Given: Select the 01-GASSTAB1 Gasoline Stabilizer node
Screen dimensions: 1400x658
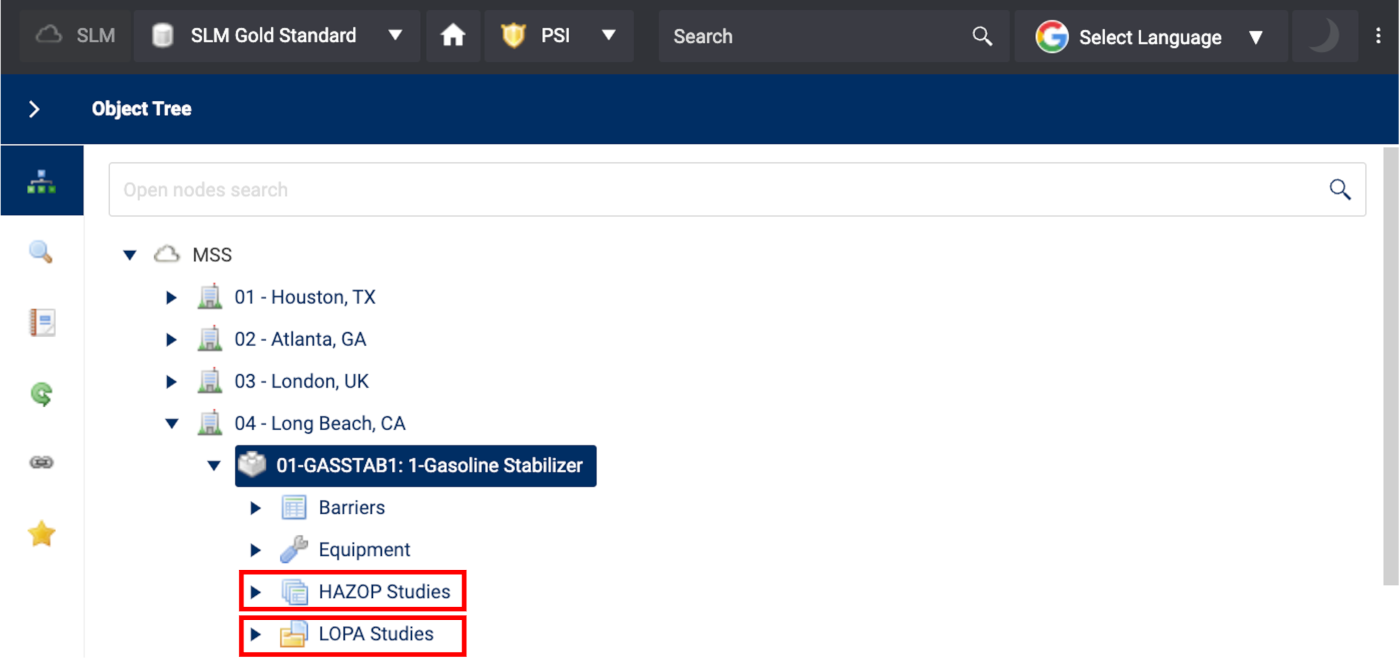Looking at the screenshot, I should click(428, 466).
